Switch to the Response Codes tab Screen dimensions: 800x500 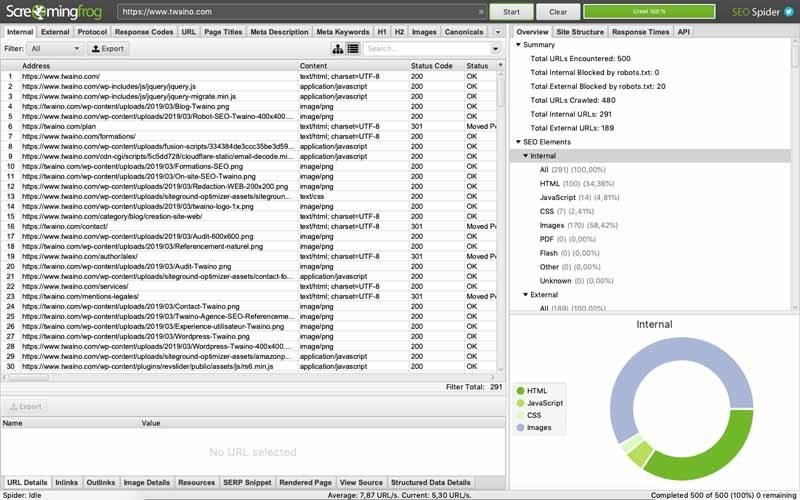pyautogui.click(x=144, y=32)
